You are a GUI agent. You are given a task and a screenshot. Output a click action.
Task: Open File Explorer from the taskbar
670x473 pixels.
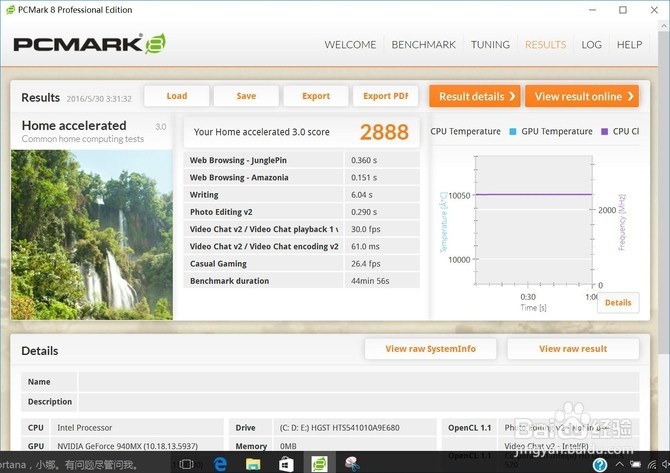point(253,464)
